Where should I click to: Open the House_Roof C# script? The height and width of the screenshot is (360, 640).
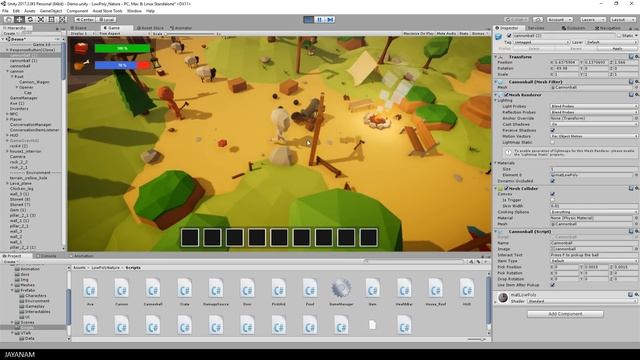tap(436, 289)
